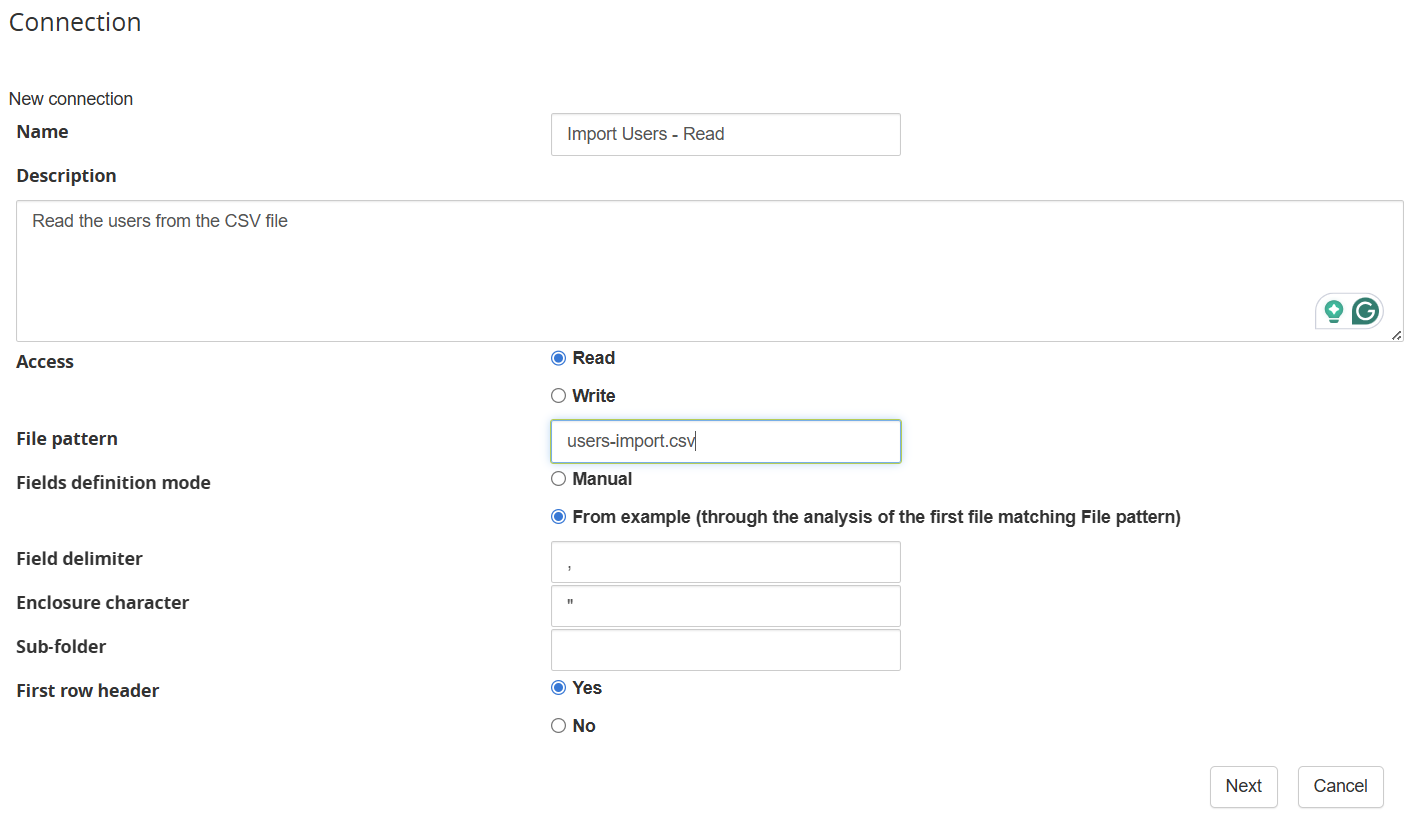The height and width of the screenshot is (823, 1413).
Task: Choose From example fields definition mode
Action: point(559,517)
